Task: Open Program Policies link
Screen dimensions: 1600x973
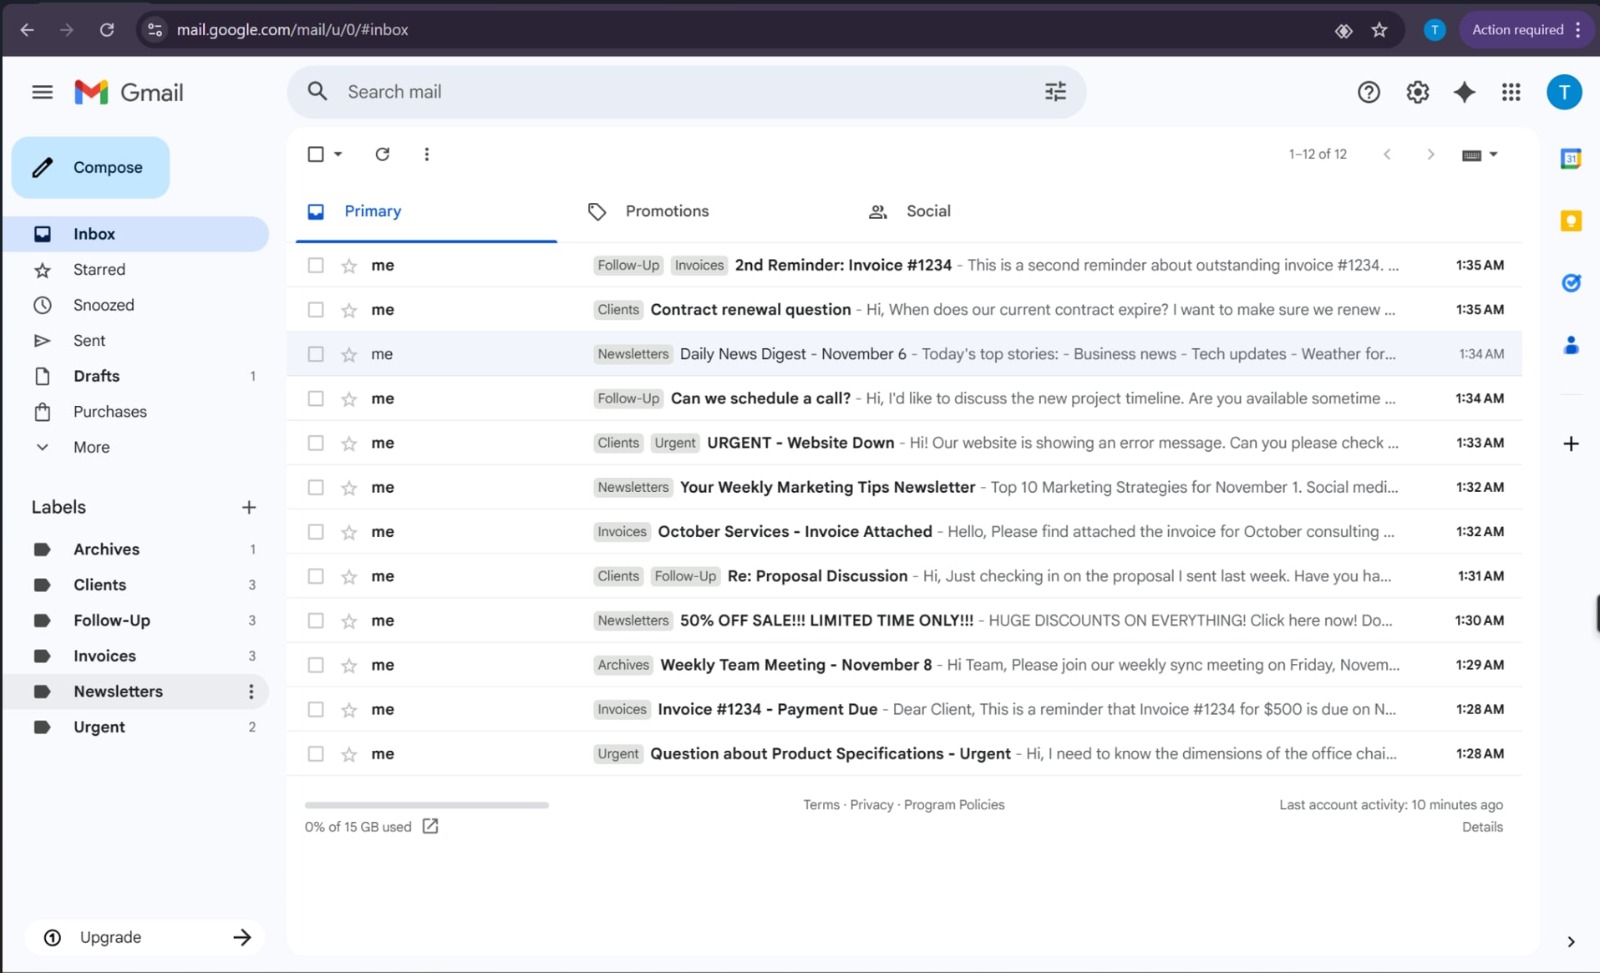Action: [954, 804]
